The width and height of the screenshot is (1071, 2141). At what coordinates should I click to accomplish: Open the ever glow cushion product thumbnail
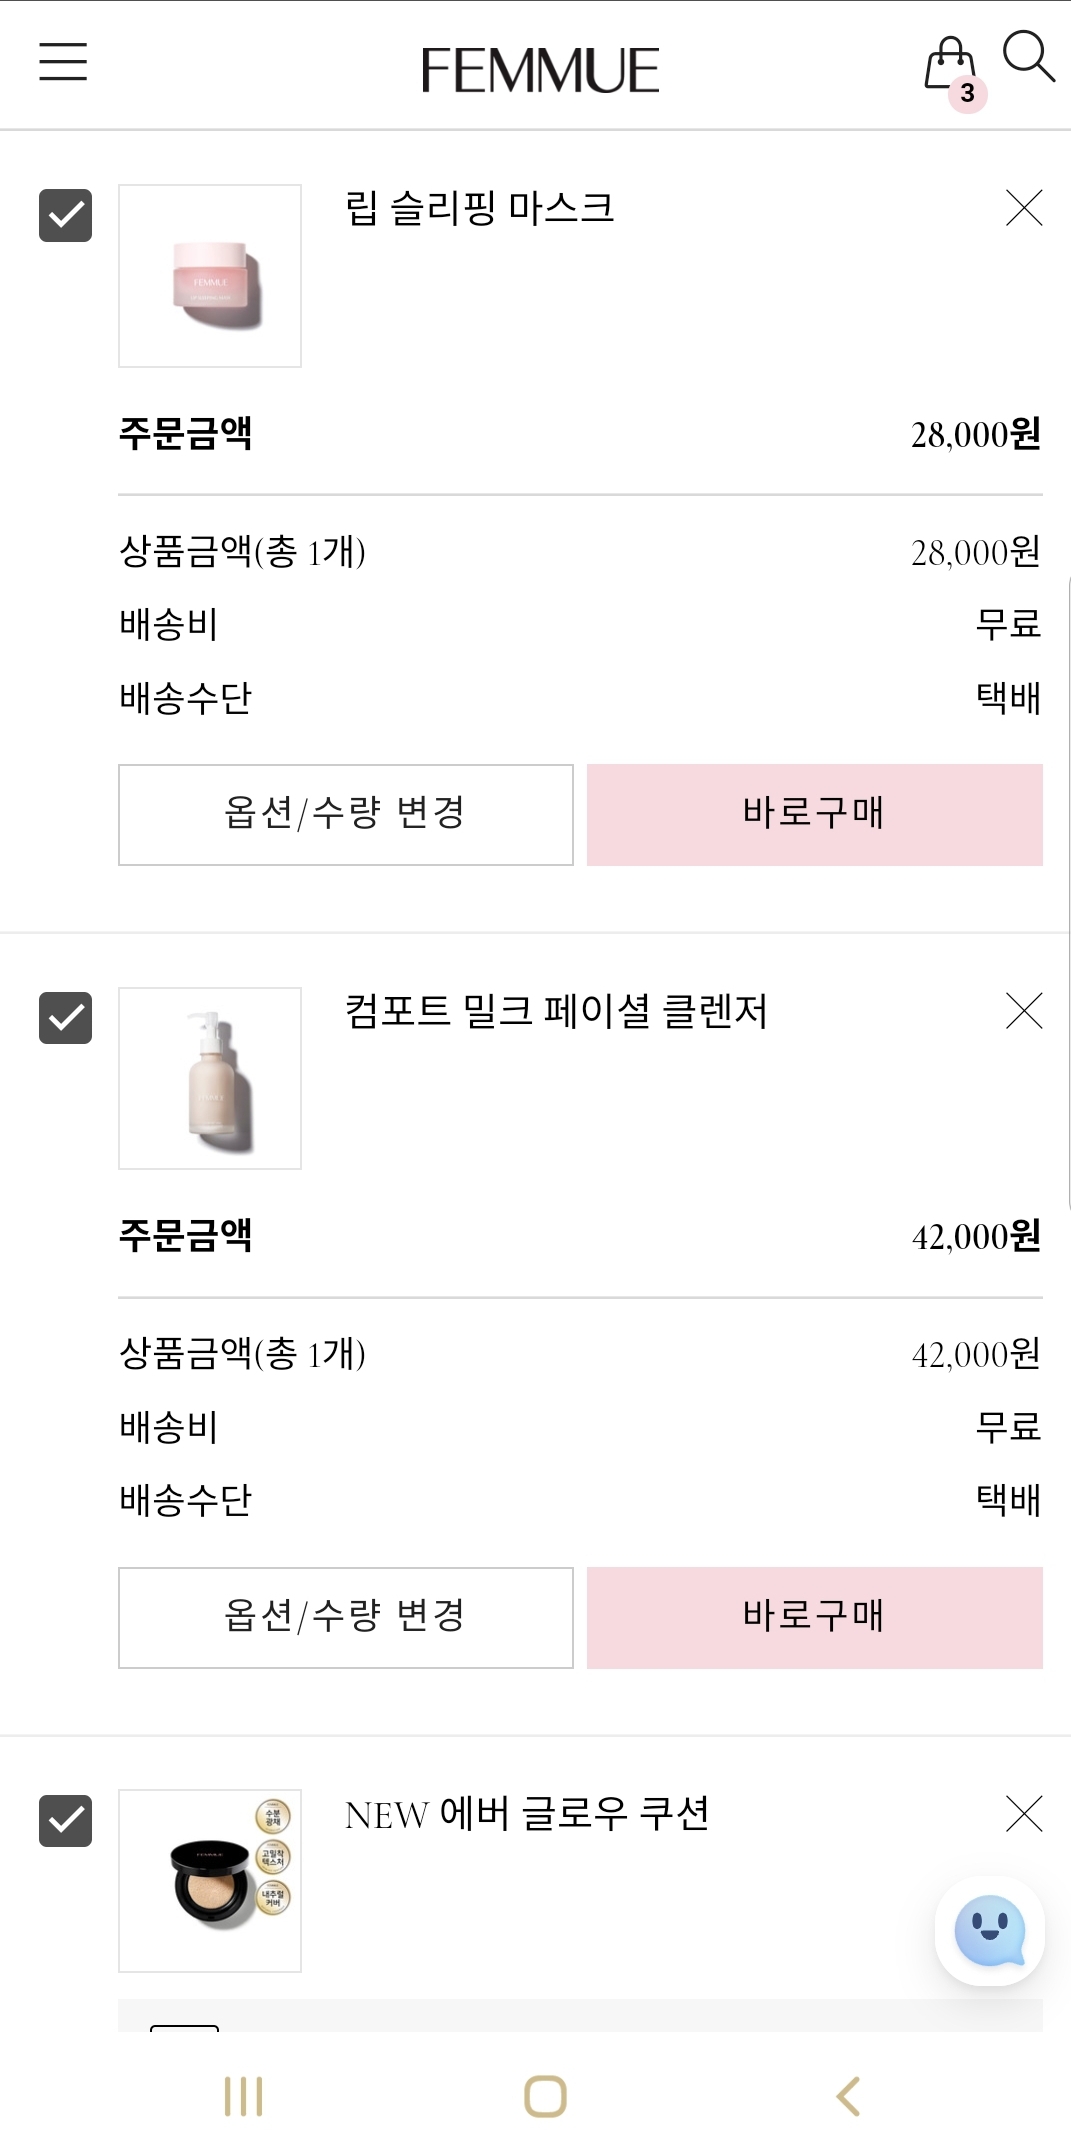point(210,1881)
